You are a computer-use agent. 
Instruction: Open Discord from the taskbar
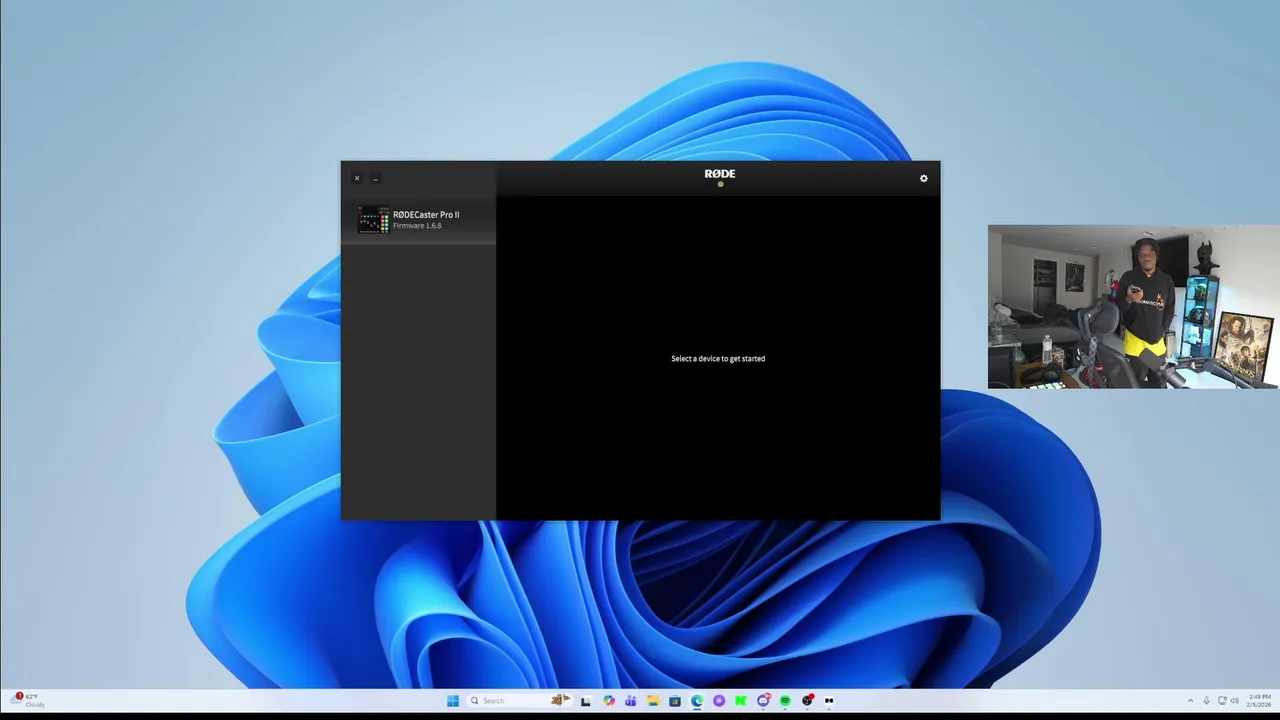coord(763,701)
